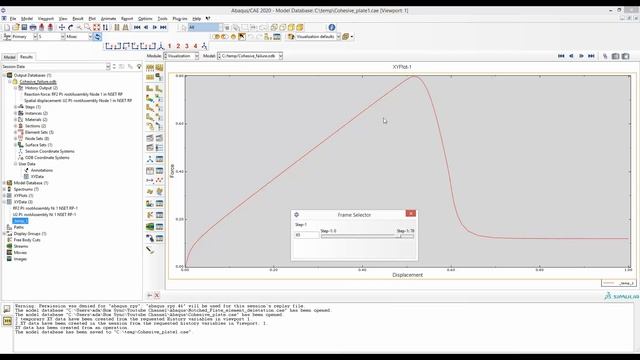Open the File menu
Viewport: 640px width, 360px height.
13,18
